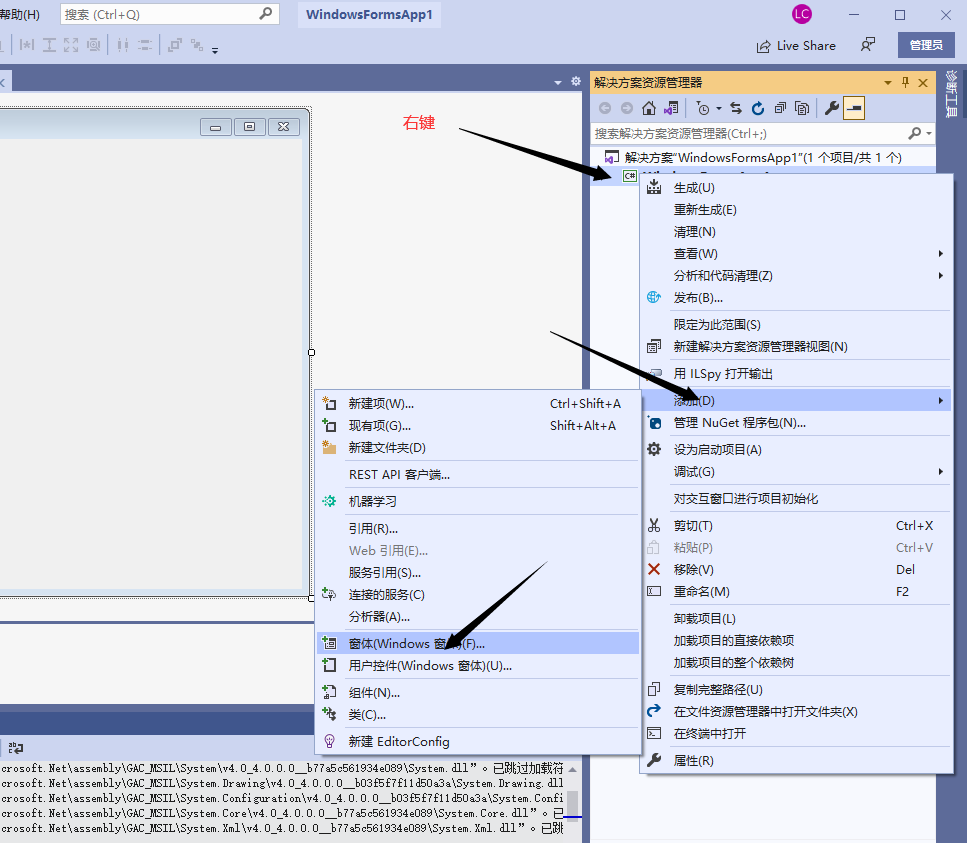Click Sync with Active Document arrows icon
967x843 pixels.
pos(736,109)
